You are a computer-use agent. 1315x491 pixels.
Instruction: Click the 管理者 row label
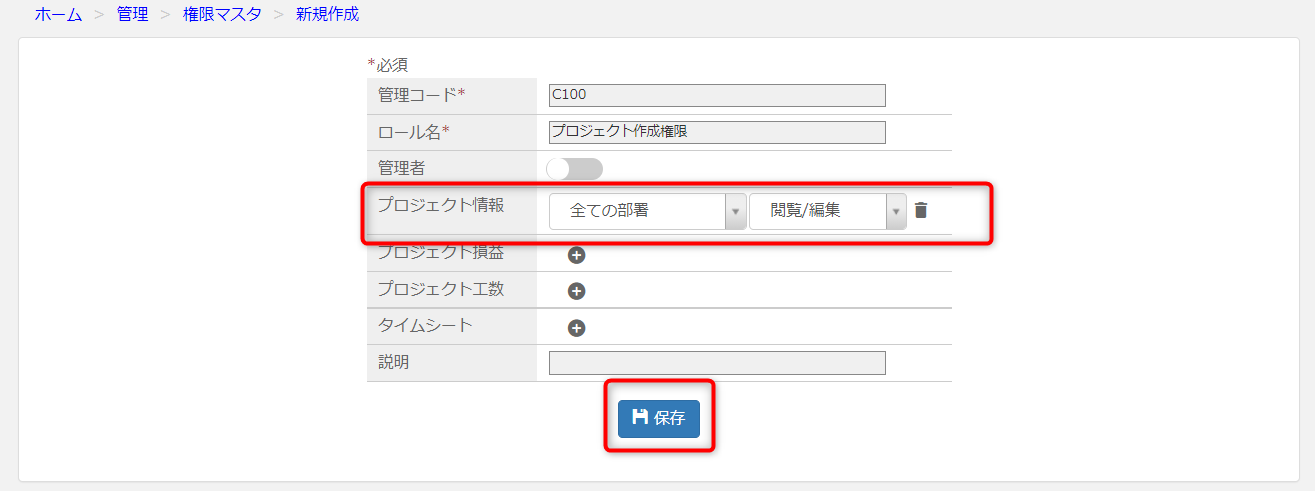pos(401,168)
